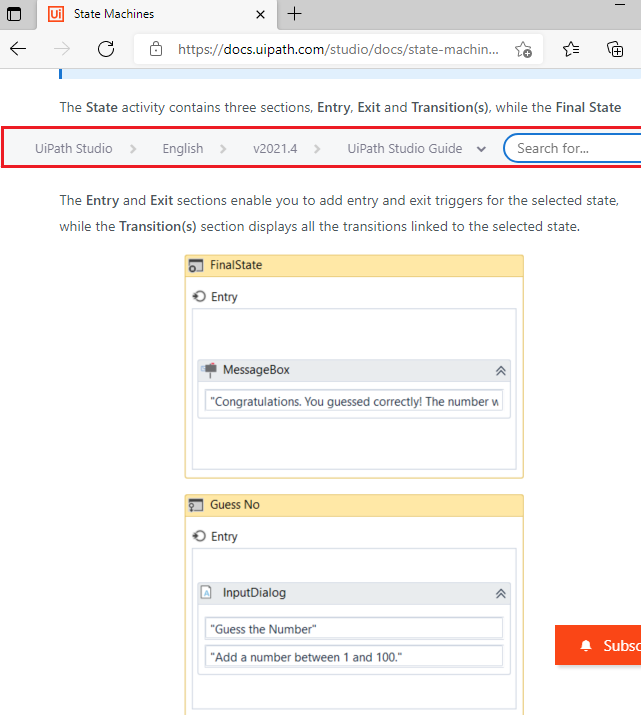Open the Favorites list
Image resolution: width=641 pixels, height=715 pixels.
tap(571, 49)
